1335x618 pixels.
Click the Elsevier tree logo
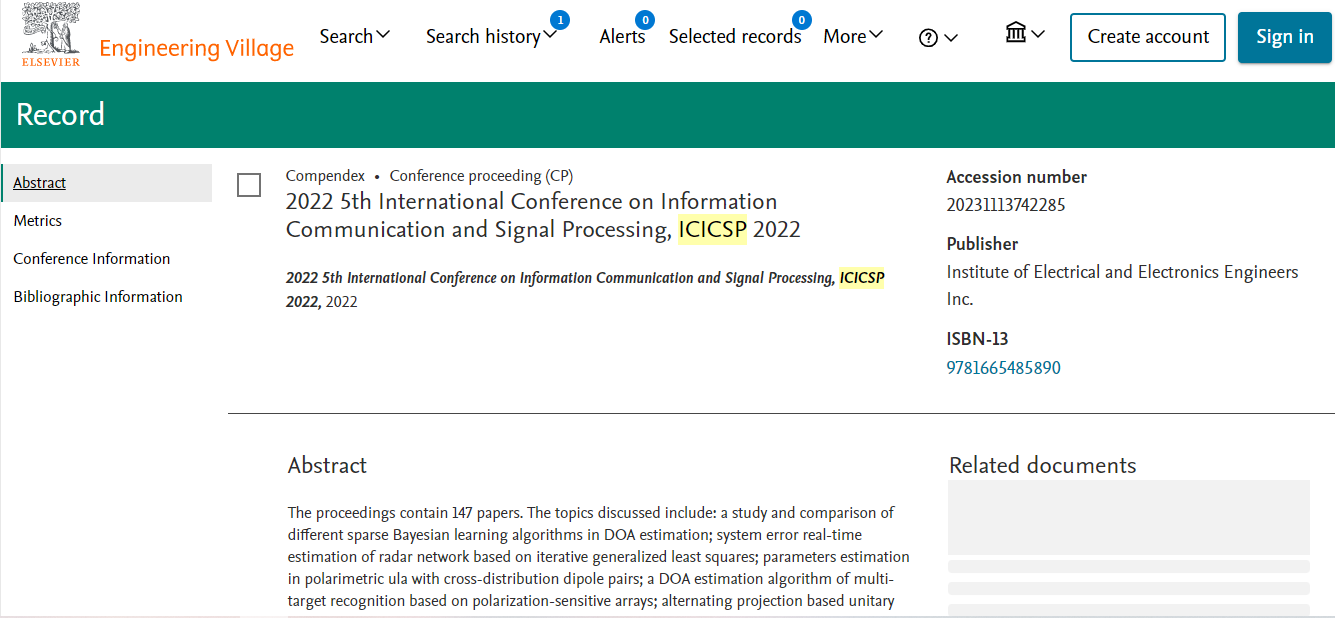[x=50, y=34]
